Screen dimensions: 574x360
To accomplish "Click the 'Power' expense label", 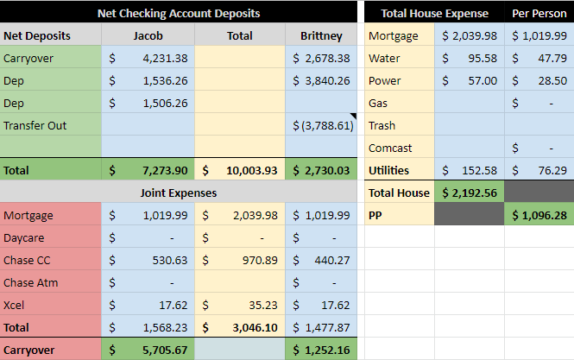I will (x=399, y=79).
